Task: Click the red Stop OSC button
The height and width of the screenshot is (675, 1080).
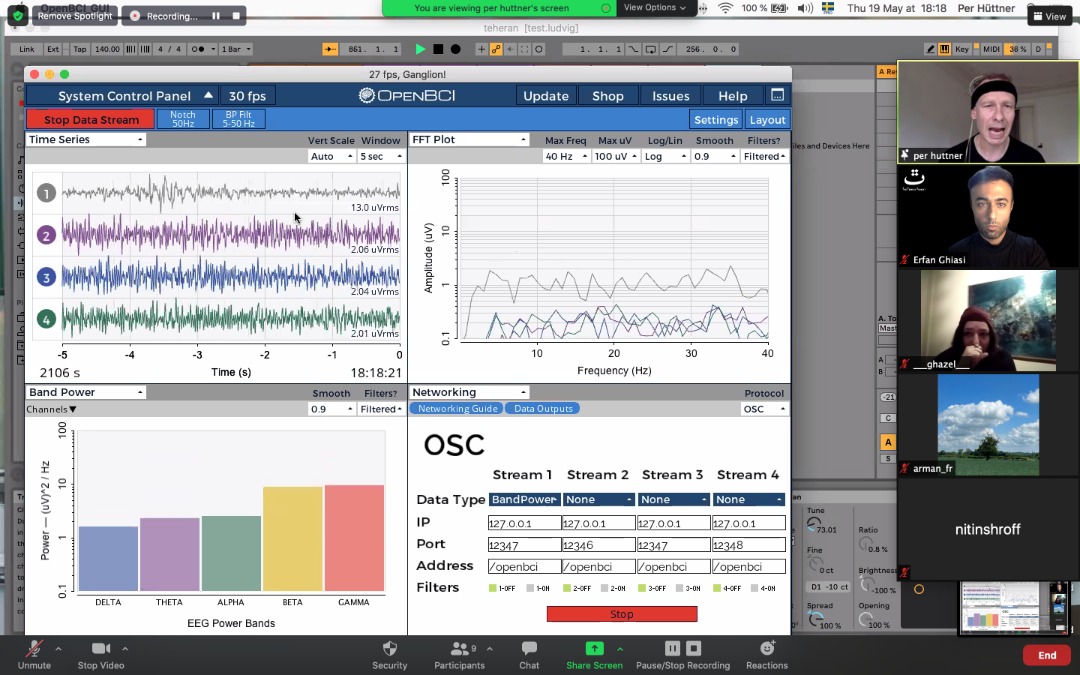Action: pos(622,614)
